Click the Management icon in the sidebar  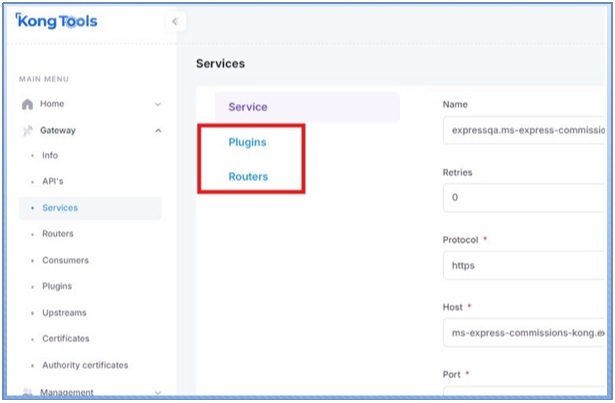[27, 393]
